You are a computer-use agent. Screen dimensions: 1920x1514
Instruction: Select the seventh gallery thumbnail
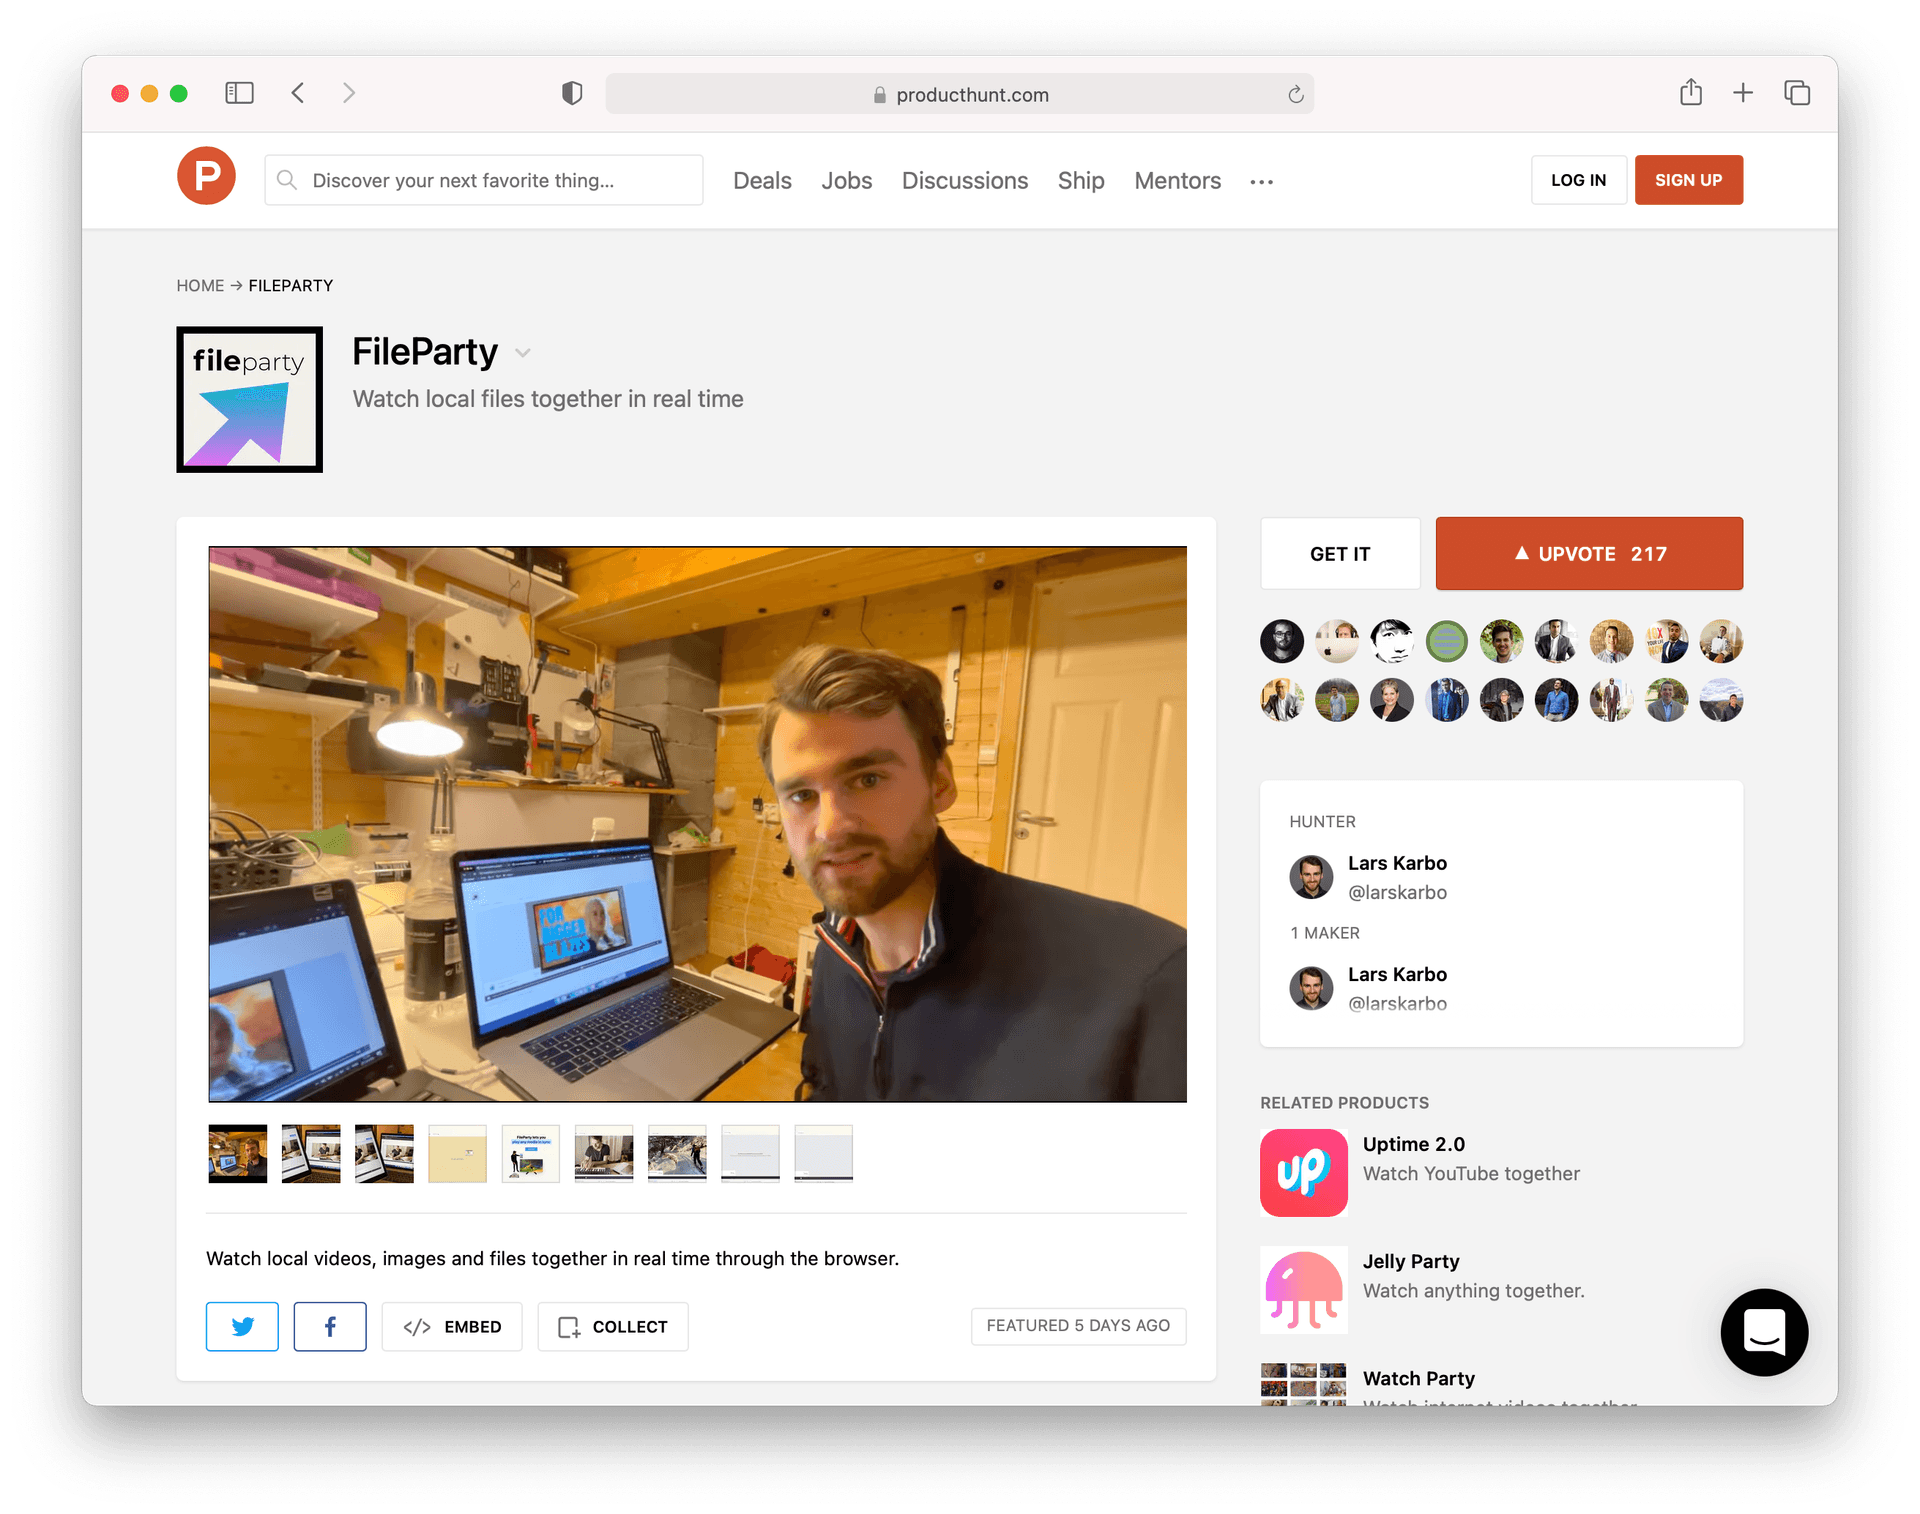pos(677,1154)
